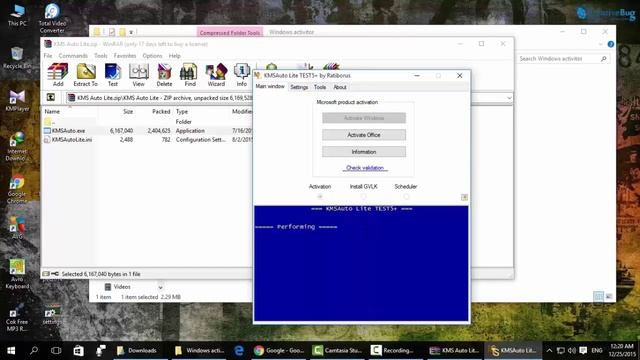Click the Activate Office button
Screen dimensions: 640x360
coord(364,135)
